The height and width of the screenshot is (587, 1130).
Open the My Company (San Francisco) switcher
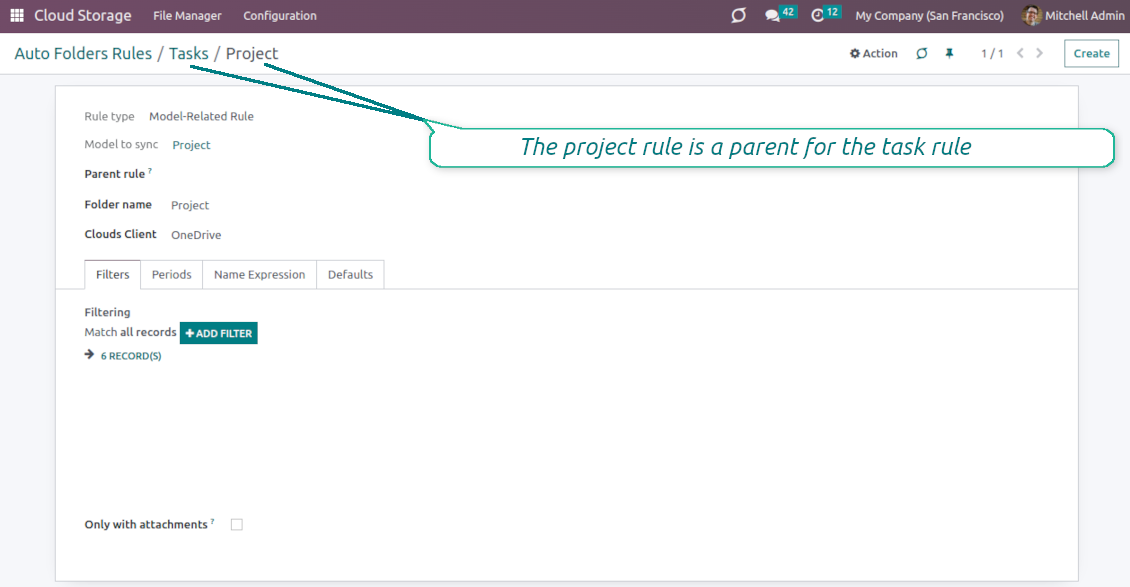pyautogui.click(x=929, y=16)
